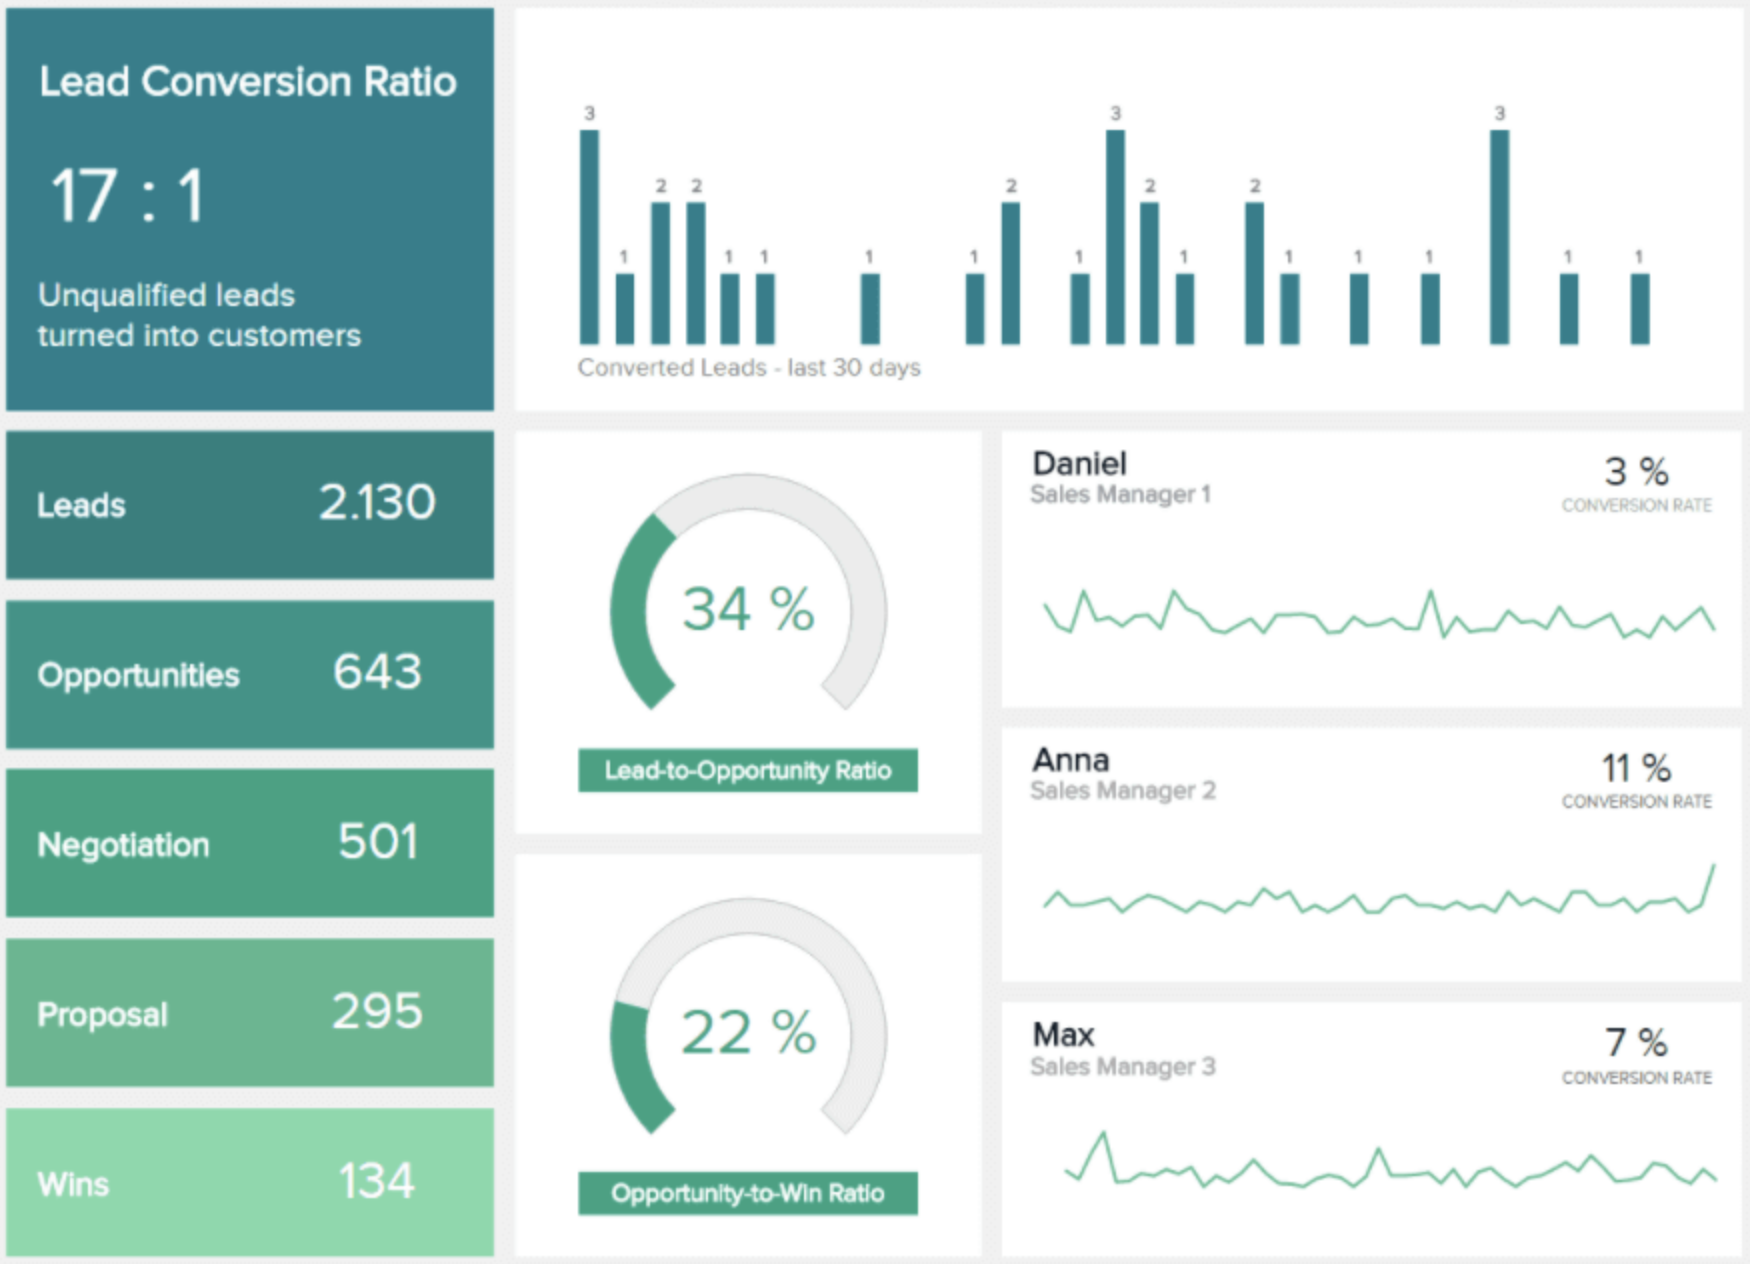Viewport: 1750px width, 1264px height.
Task: Click the Lead-to-Opportunity Ratio label
Action: (x=747, y=770)
